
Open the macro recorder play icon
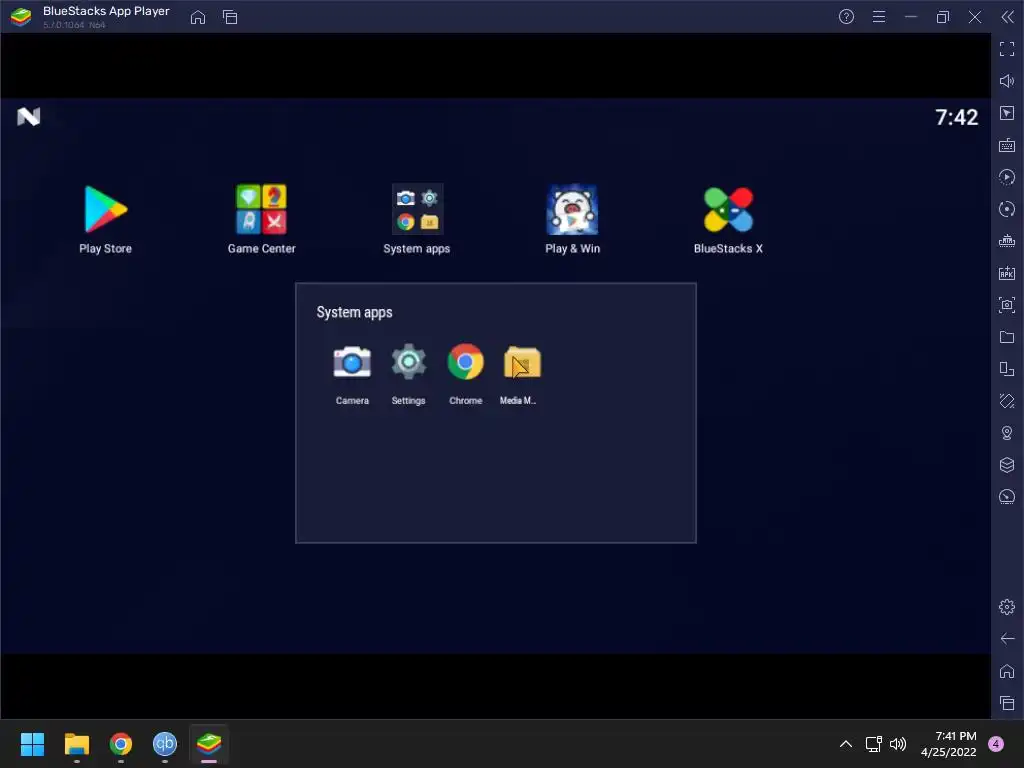[x=1007, y=177]
